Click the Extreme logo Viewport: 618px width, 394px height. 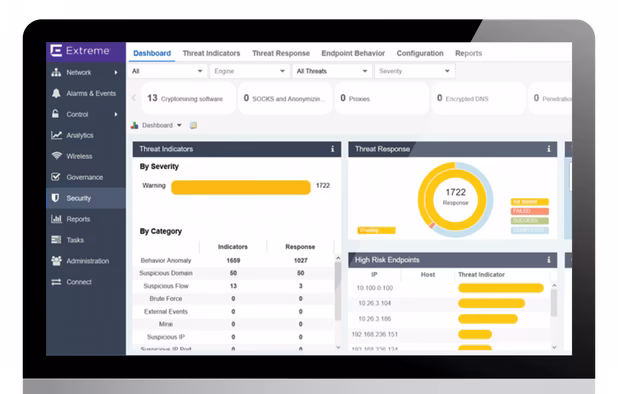[x=80, y=51]
